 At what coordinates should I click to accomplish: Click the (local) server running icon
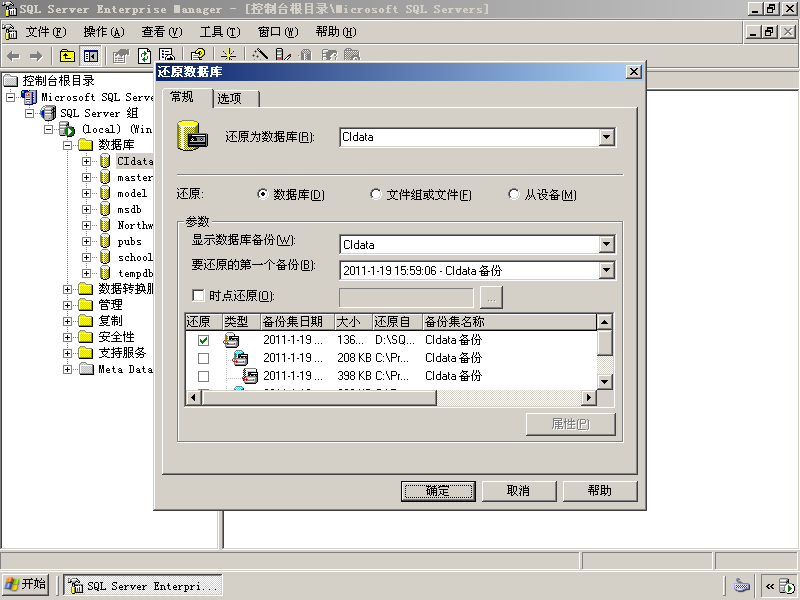(x=67, y=129)
